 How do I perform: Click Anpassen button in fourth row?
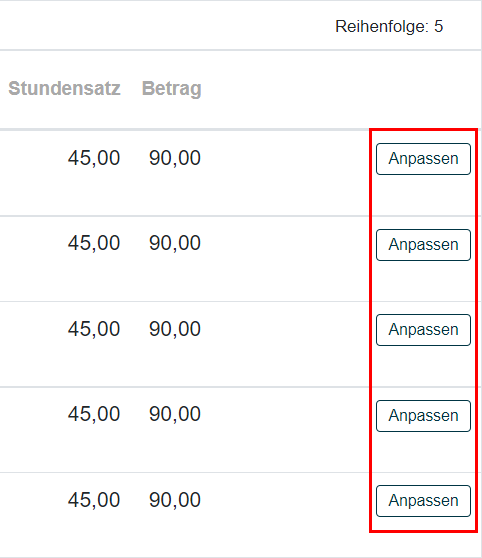coord(423,416)
